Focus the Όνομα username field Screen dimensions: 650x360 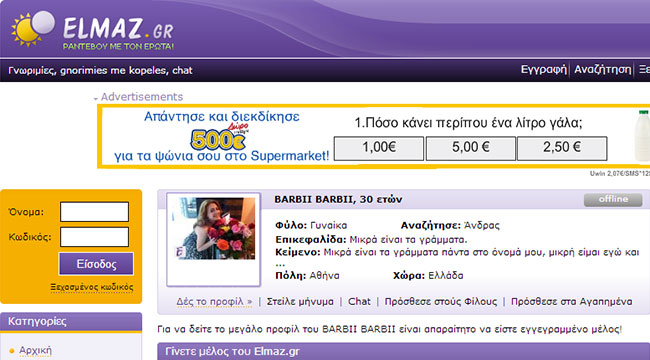pyautogui.click(x=95, y=212)
